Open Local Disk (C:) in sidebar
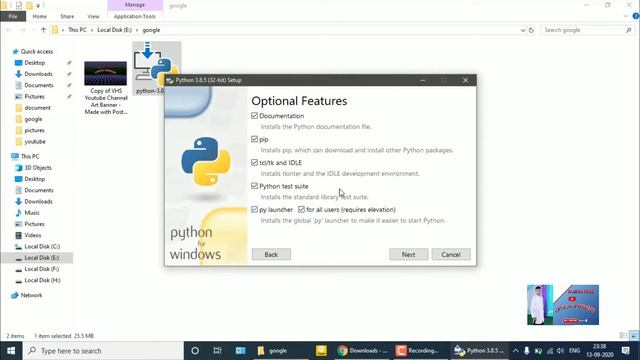640x360 pixels. 42,247
